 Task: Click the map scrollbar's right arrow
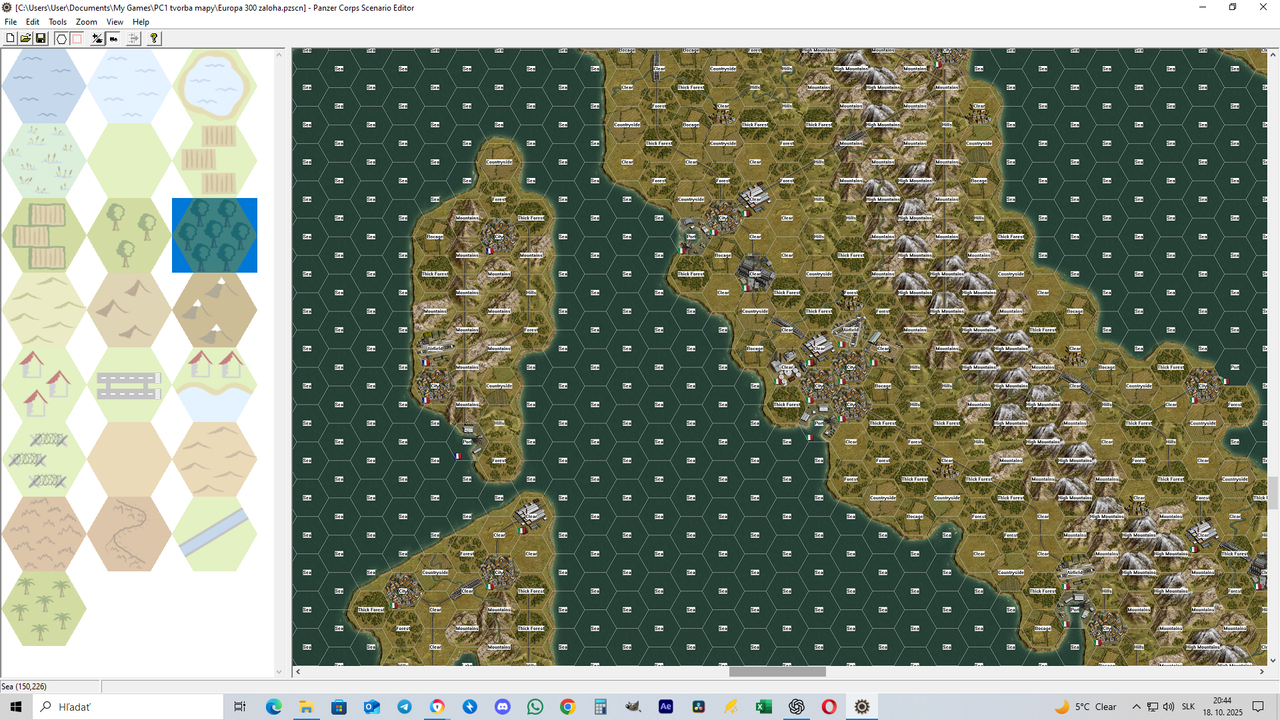pyautogui.click(x=1261, y=672)
